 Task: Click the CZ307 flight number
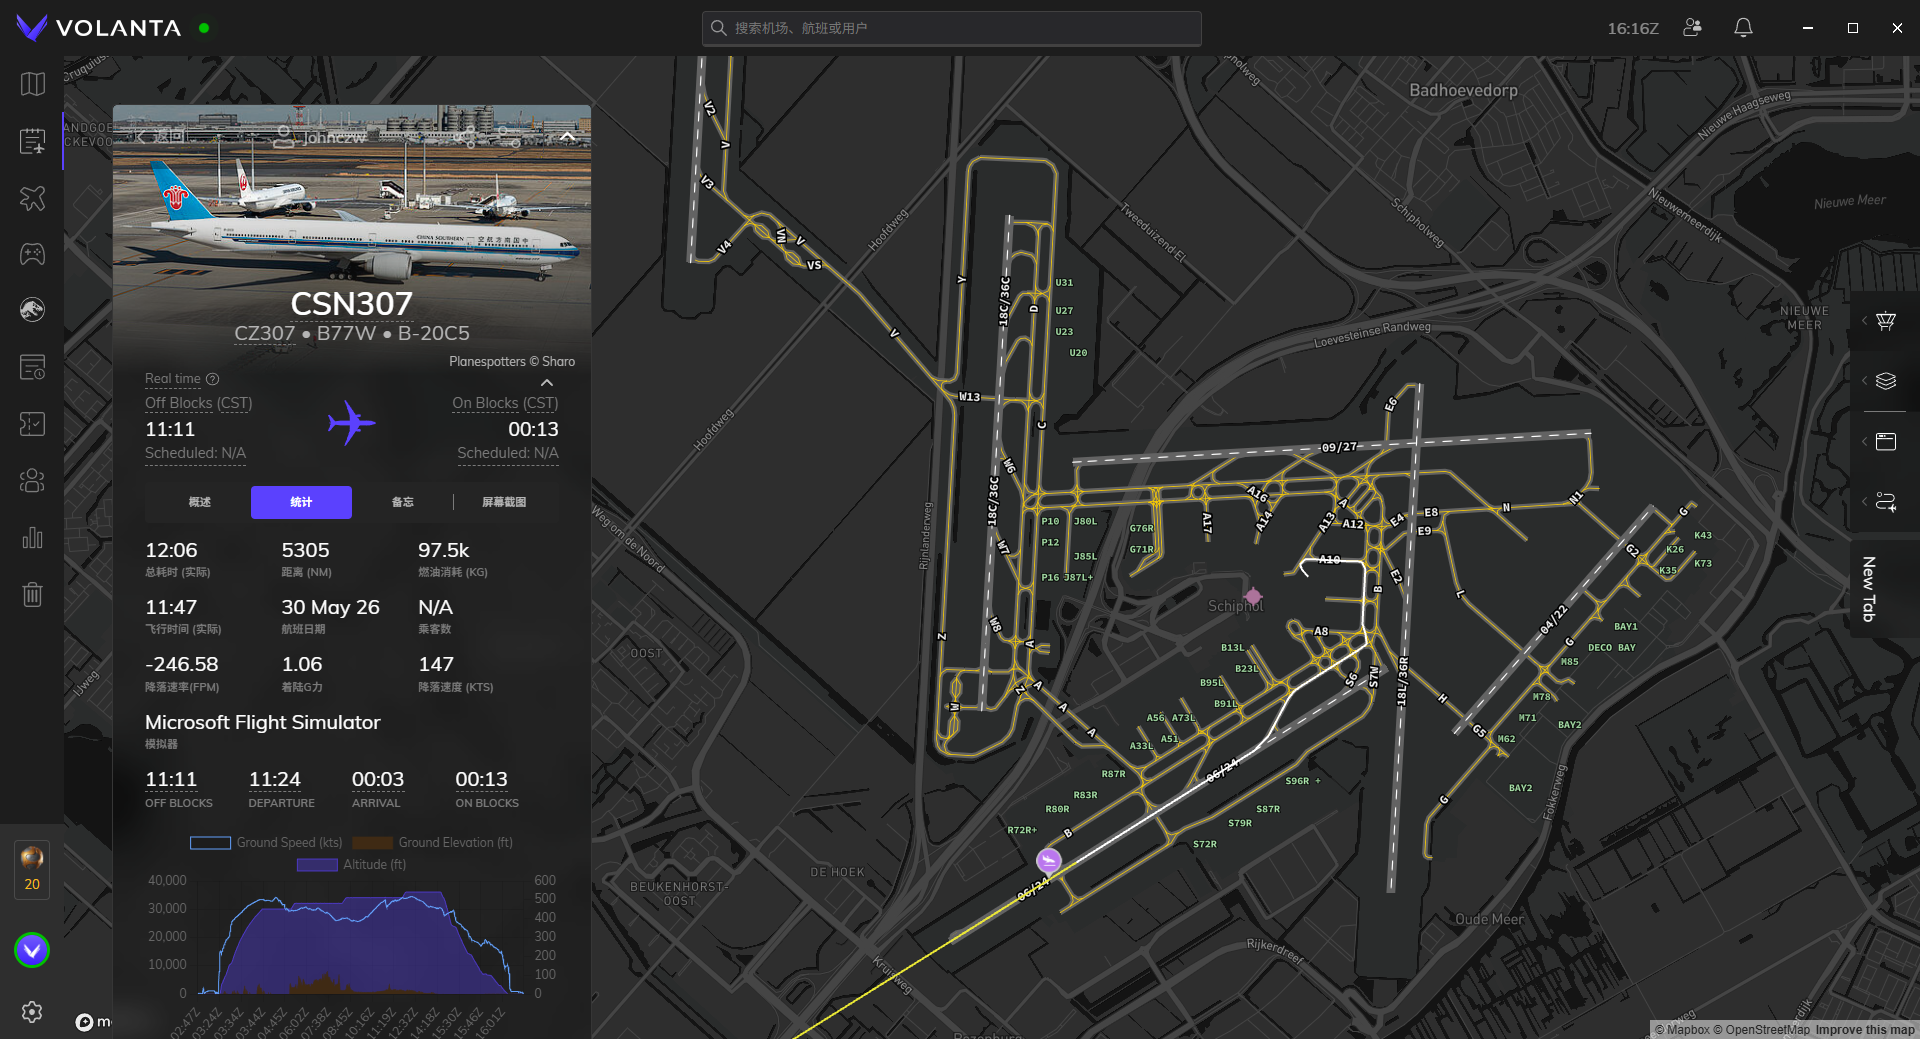(x=265, y=333)
